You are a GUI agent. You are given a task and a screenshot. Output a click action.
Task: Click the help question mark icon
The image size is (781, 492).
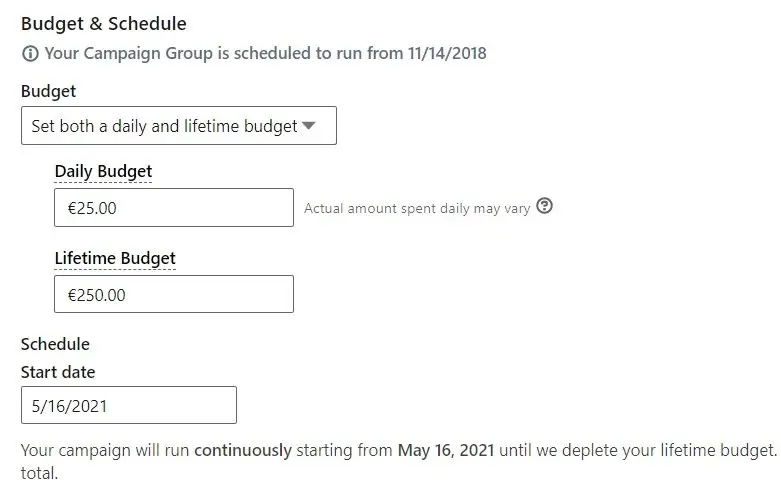tap(544, 206)
